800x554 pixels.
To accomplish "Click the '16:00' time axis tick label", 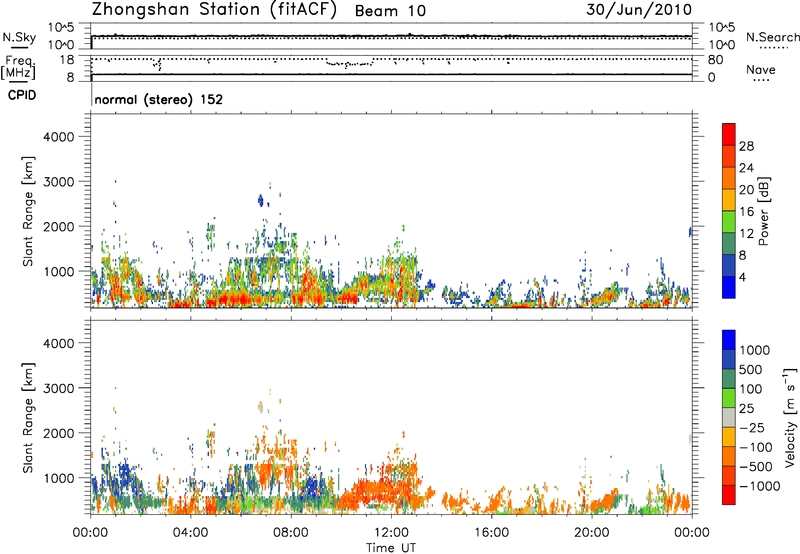I will click(x=491, y=533).
